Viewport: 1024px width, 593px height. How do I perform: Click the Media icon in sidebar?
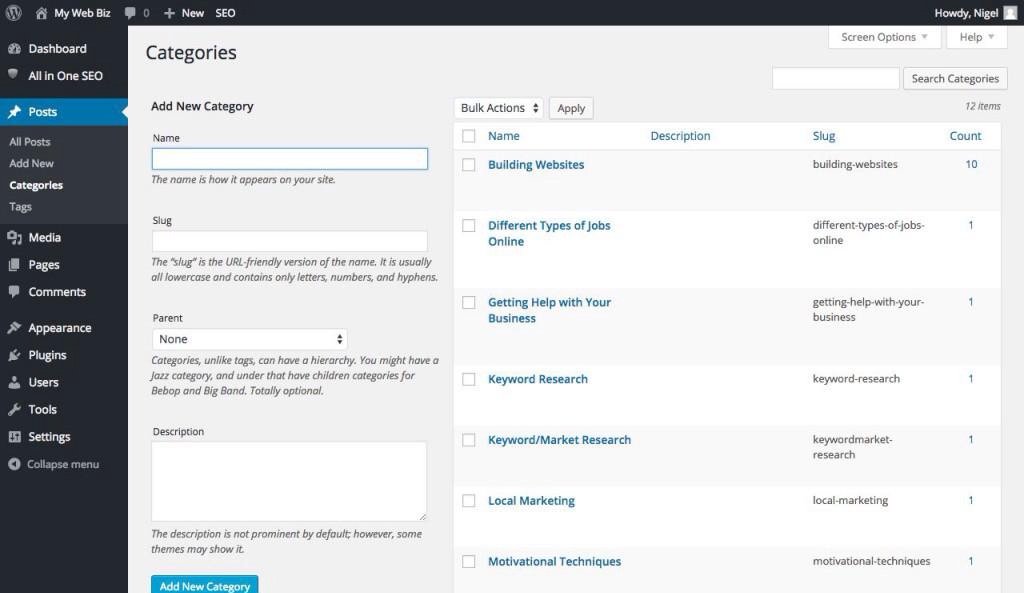point(14,238)
